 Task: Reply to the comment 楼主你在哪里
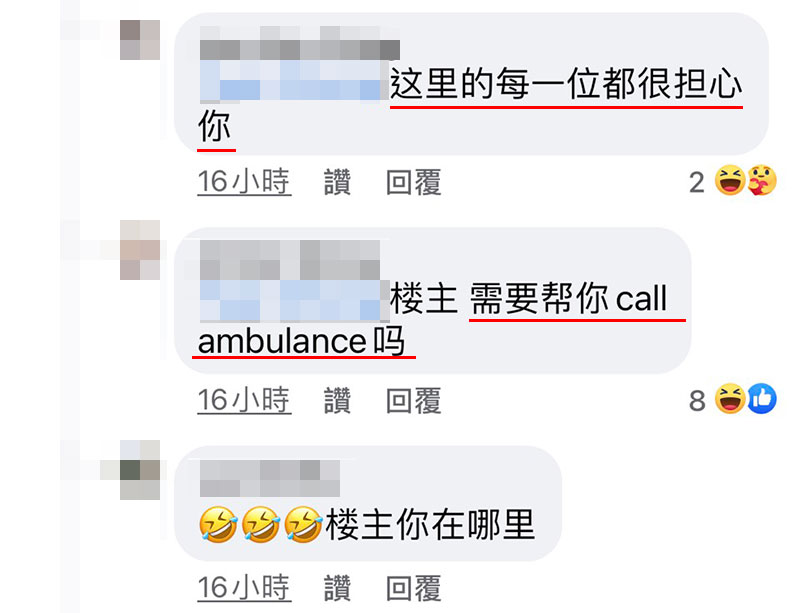coord(413,588)
